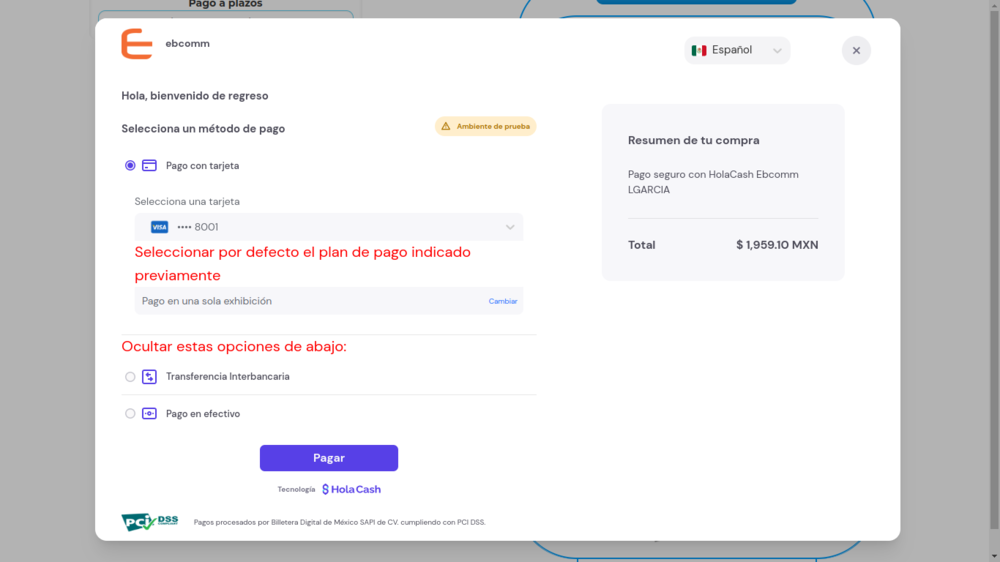Click the credit card icon beside Pago con tarjeta
Image resolution: width=1000 pixels, height=562 pixels.
click(x=149, y=166)
